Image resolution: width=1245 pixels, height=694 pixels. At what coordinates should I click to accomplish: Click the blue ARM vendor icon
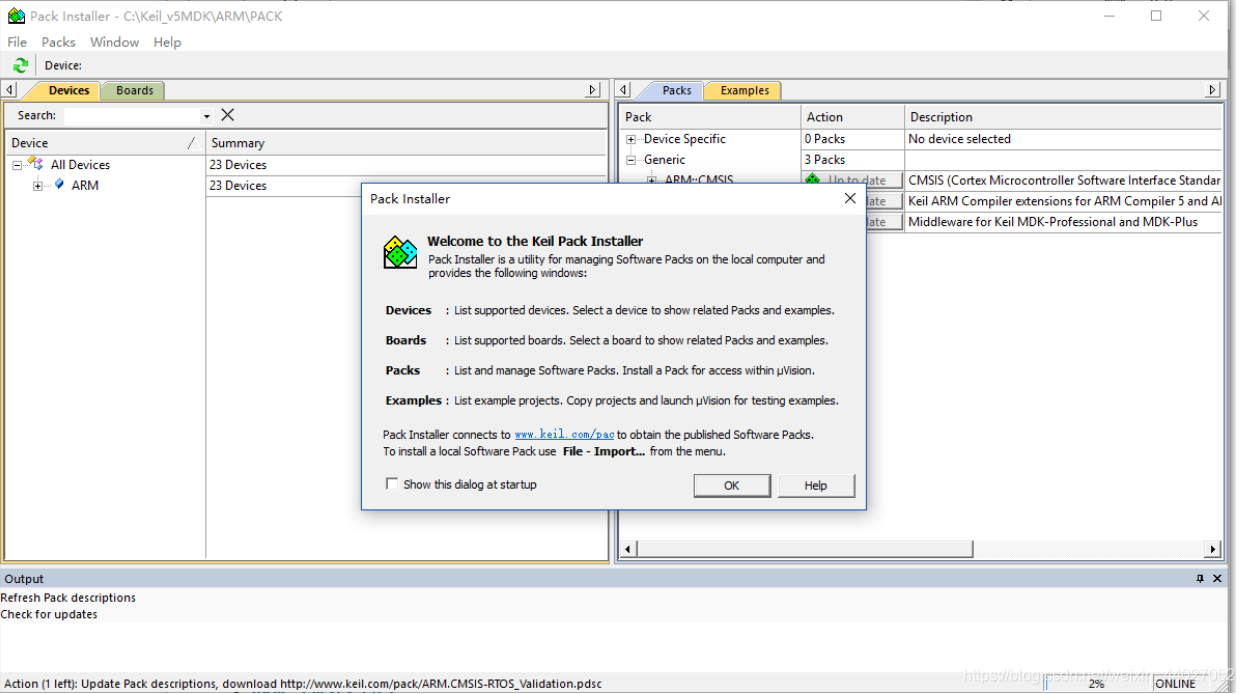(x=59, y=185)
